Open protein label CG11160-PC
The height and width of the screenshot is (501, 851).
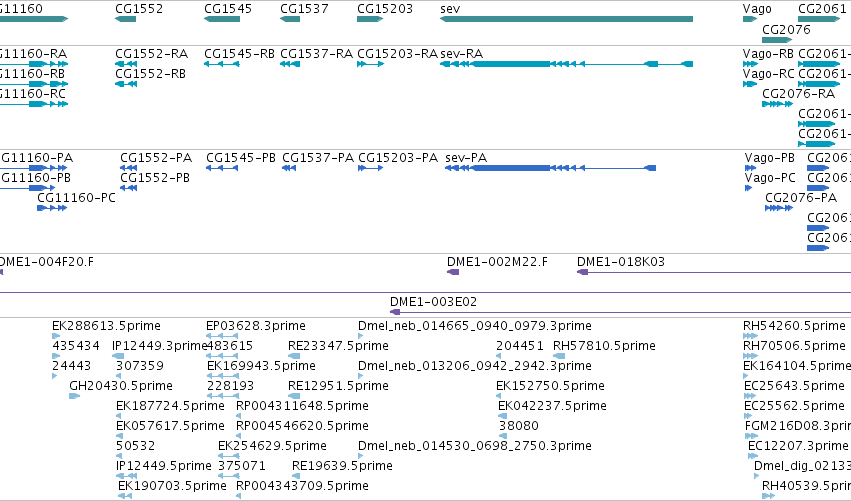[x=77, y=198]
